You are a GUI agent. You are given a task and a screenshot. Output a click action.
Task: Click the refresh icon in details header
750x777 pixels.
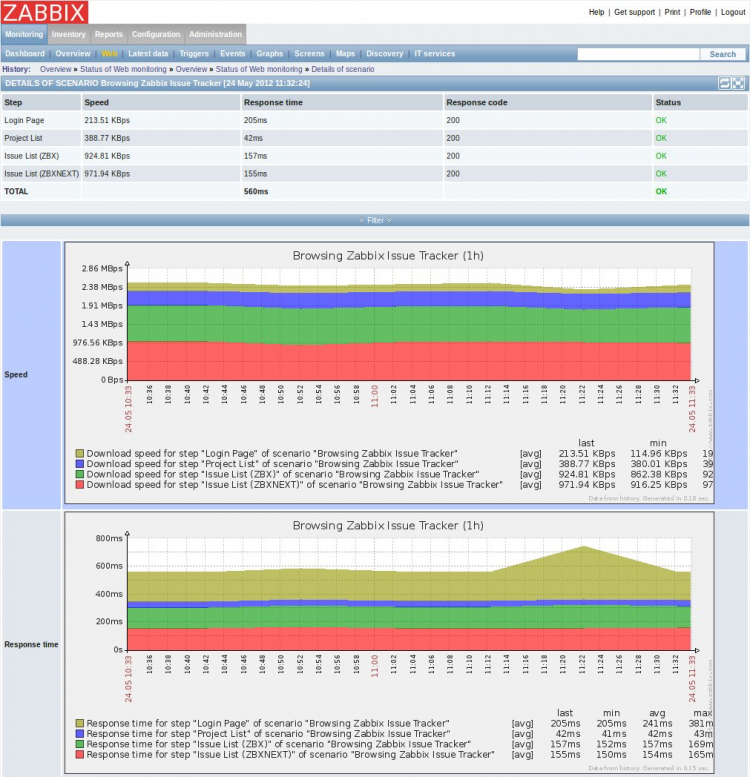tap(724, 84)
